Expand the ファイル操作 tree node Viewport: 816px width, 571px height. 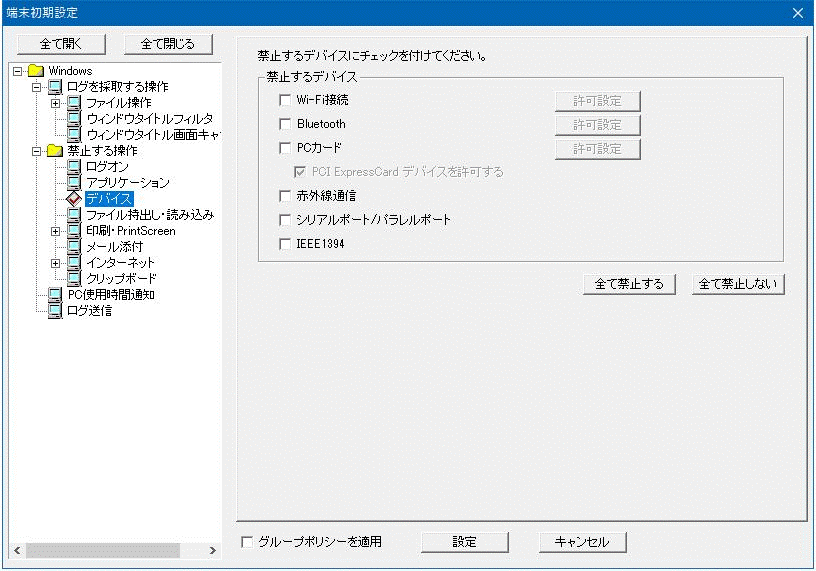click(56, 103)
